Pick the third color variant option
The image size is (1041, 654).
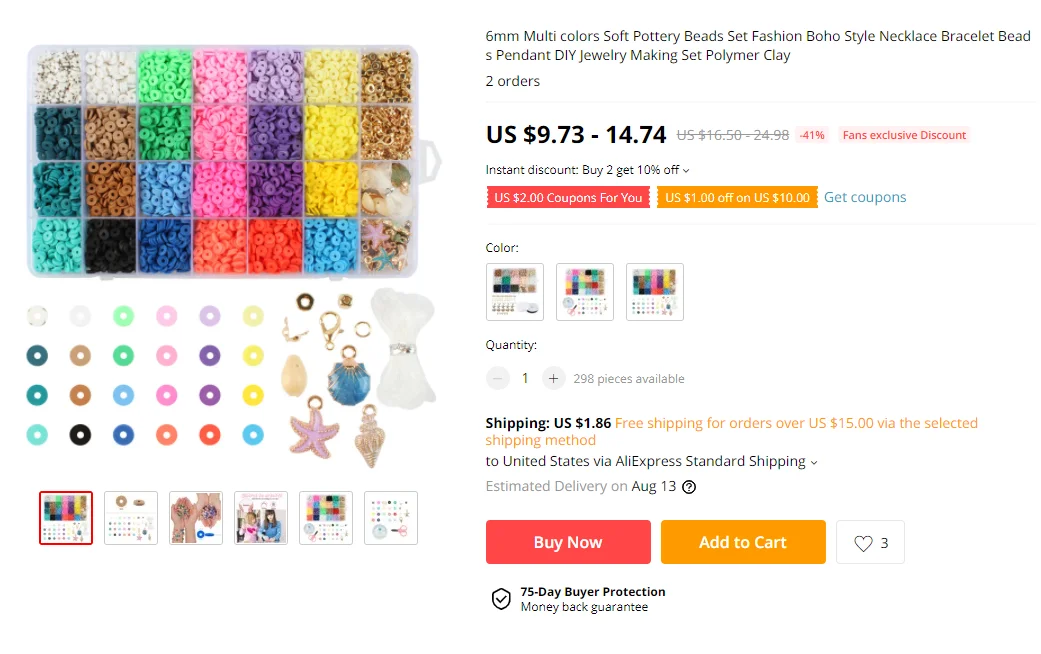655,292
